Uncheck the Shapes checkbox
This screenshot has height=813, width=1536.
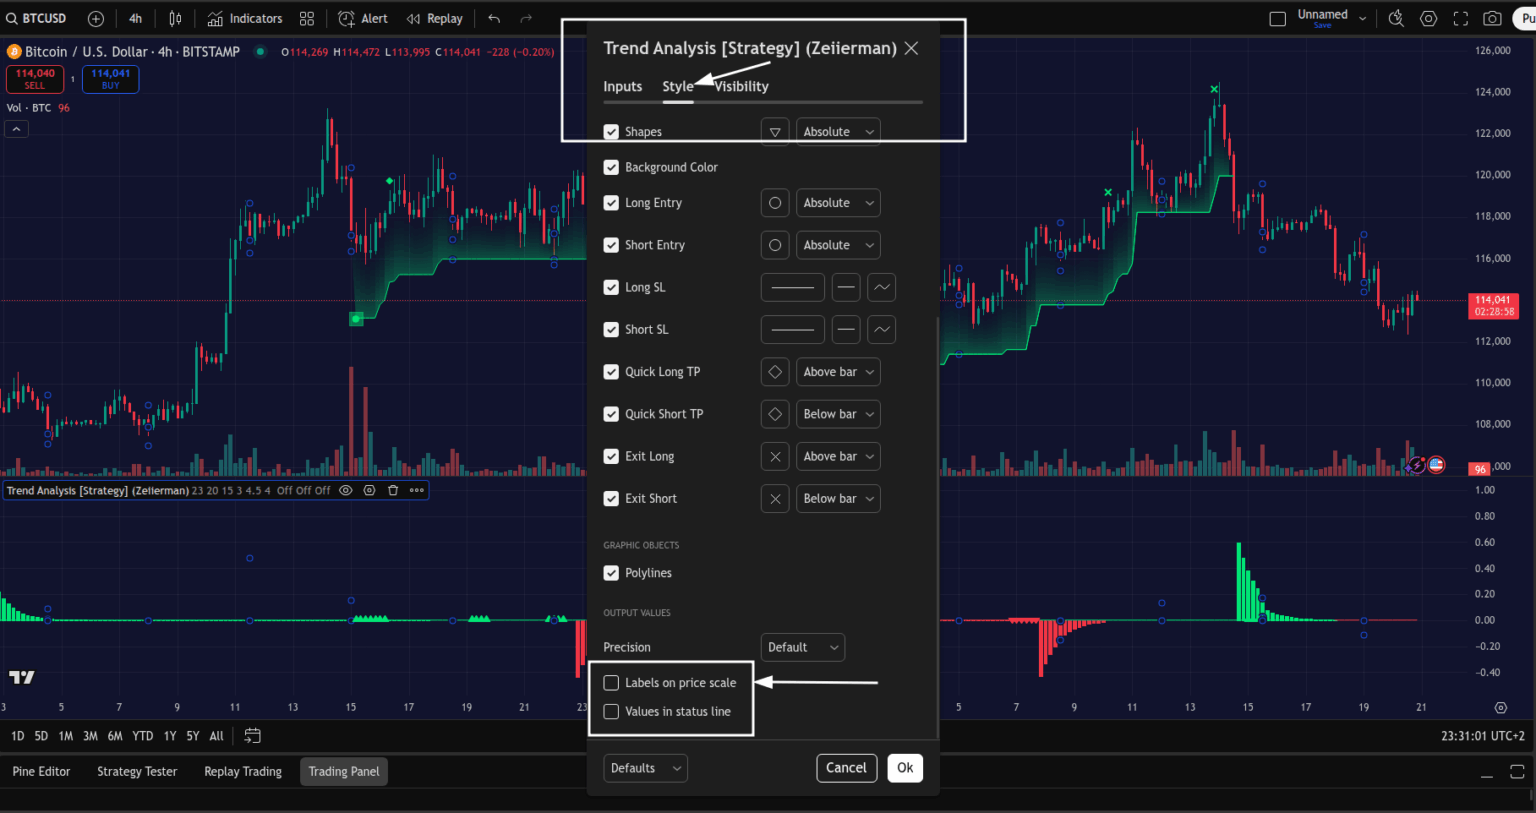[x=611, y=132]
